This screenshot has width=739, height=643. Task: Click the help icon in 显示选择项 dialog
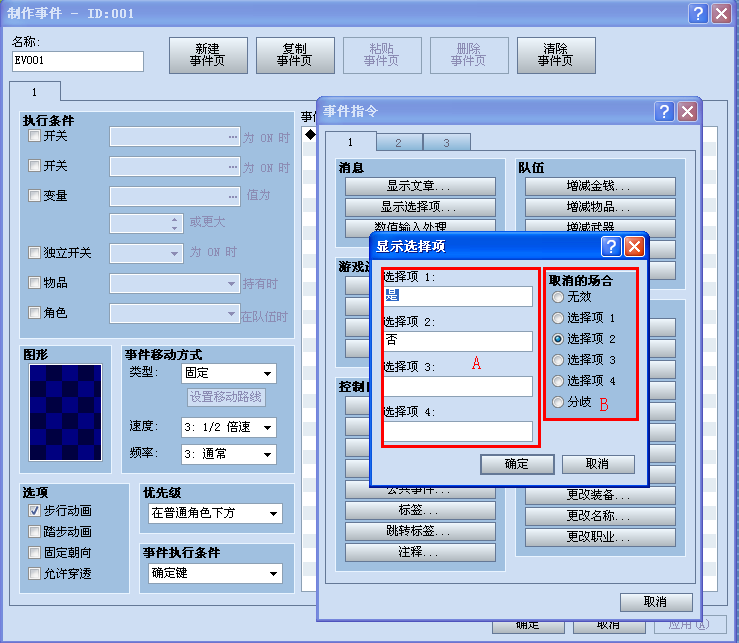pyautogui.click(x=611, y=247)
